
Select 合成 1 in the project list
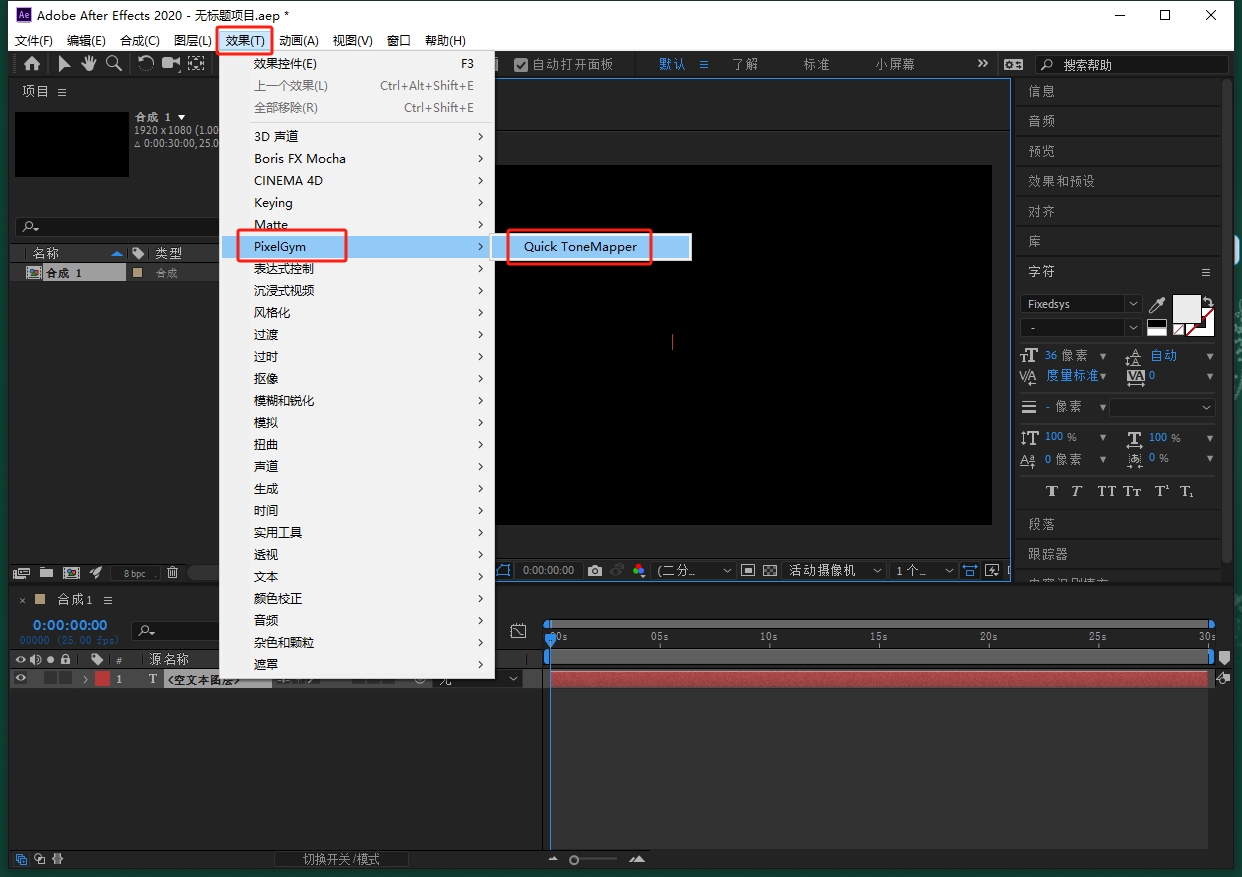coord(65,273)
